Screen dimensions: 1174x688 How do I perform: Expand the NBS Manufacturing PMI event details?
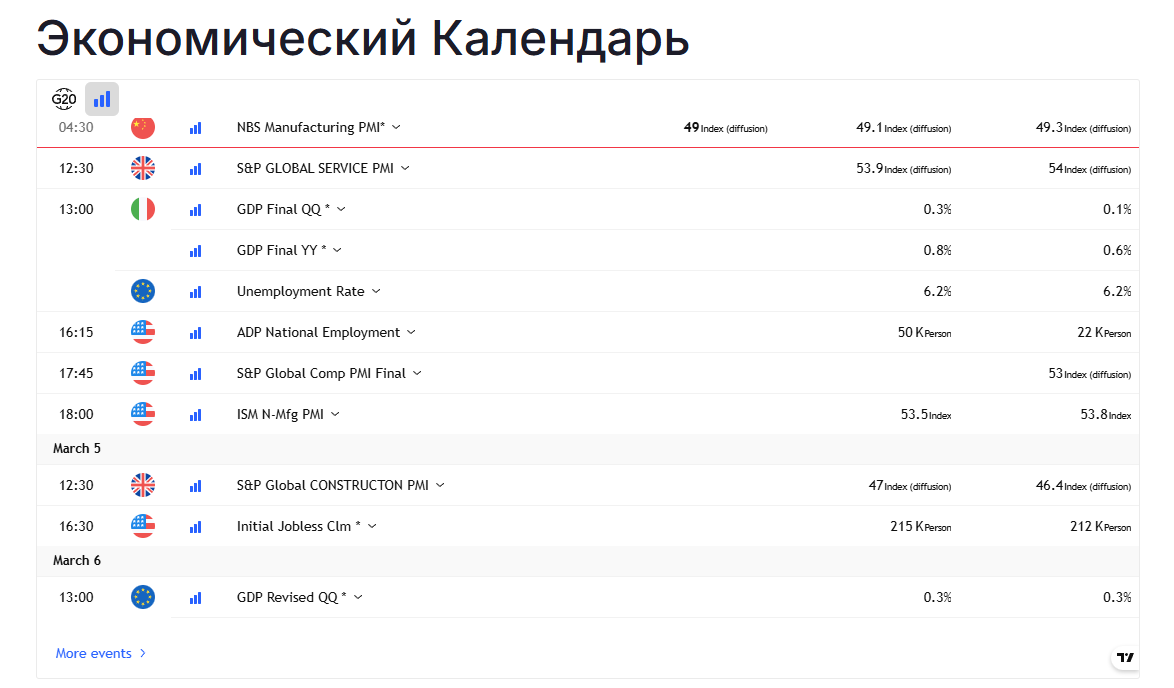click(x=311, y=127)
